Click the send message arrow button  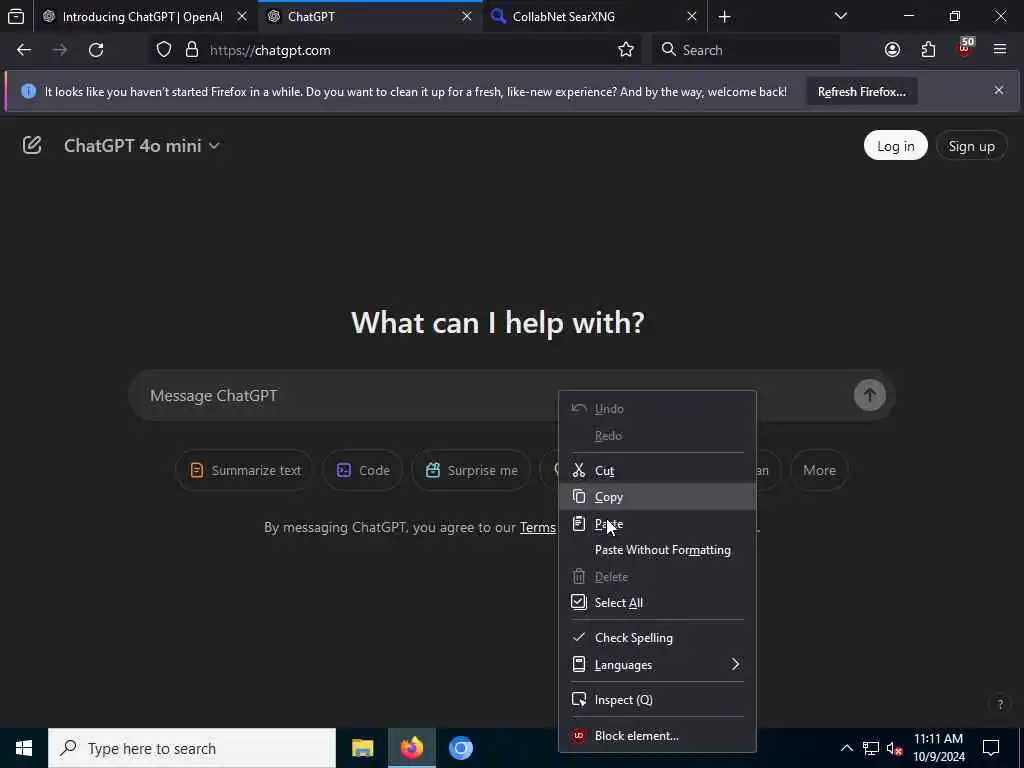point(869,395)
